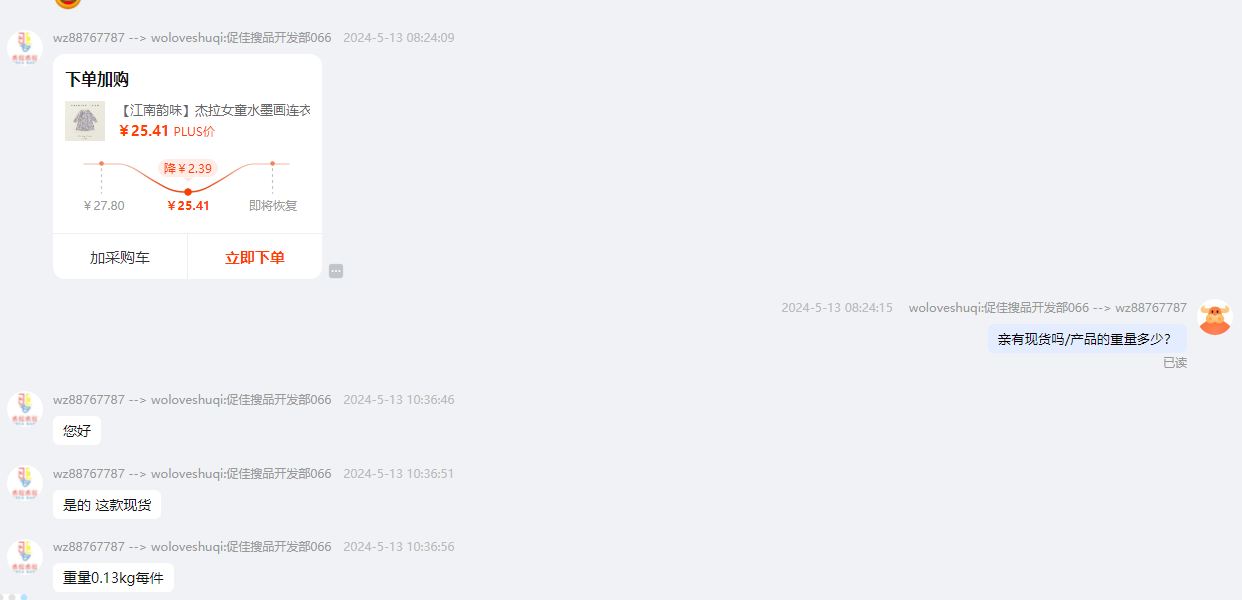Screen dimensions: 1242x600
Task: Click the more options icon beside the product card
Action: [336, 271]
